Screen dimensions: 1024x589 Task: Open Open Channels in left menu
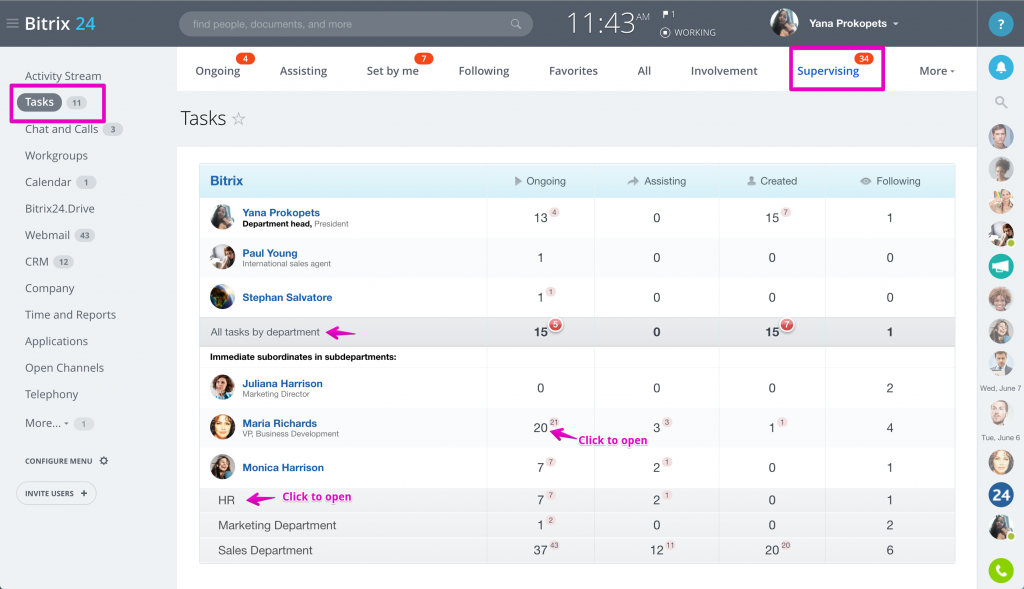pyautogui.click(x=64, y=368)
